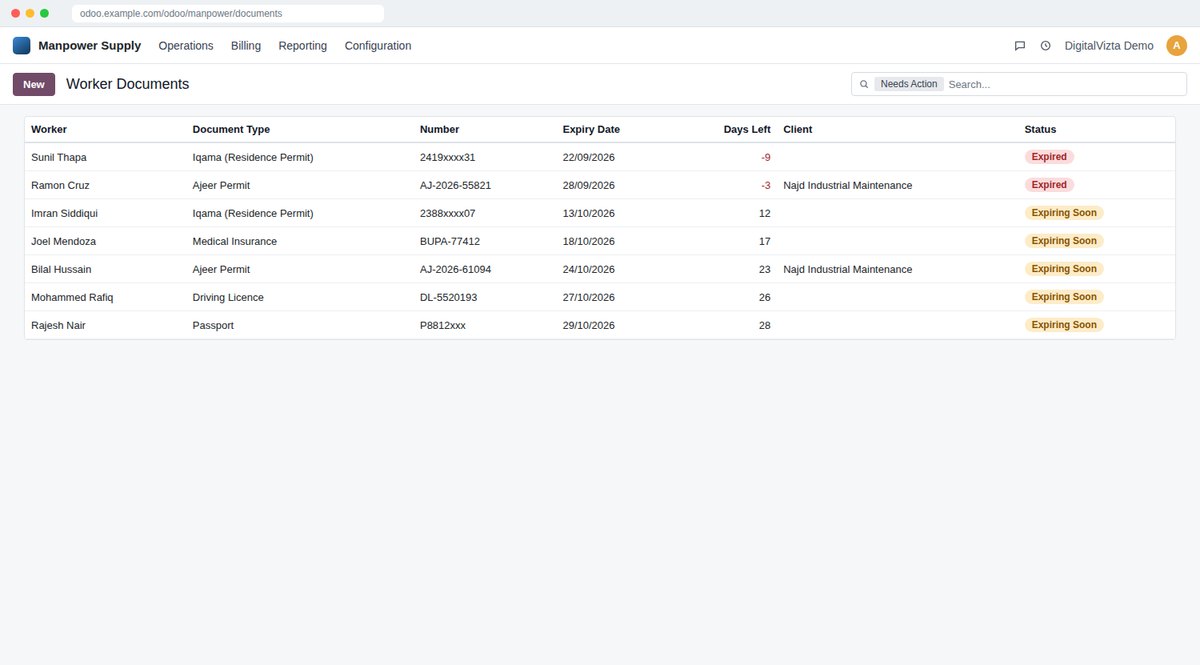Click Ajeer Permit in Ramon Cruz's row
The image size is (1200, 665).
pyautogui.click(x=221, y=185)
